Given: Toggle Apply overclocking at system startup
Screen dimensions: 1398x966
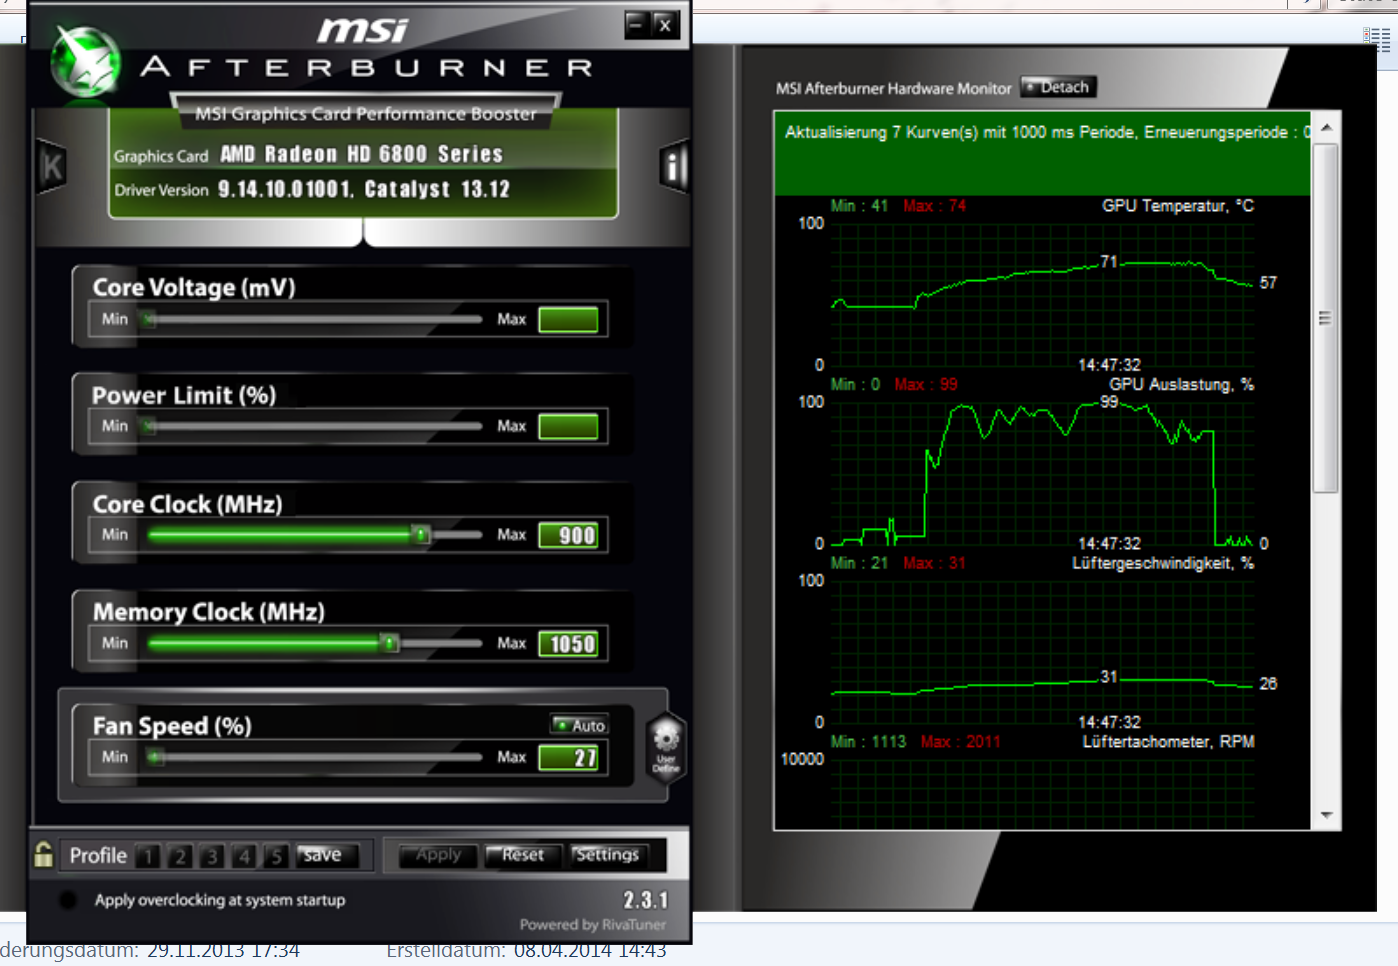Looking at the screenshot, I should (68, 900).
